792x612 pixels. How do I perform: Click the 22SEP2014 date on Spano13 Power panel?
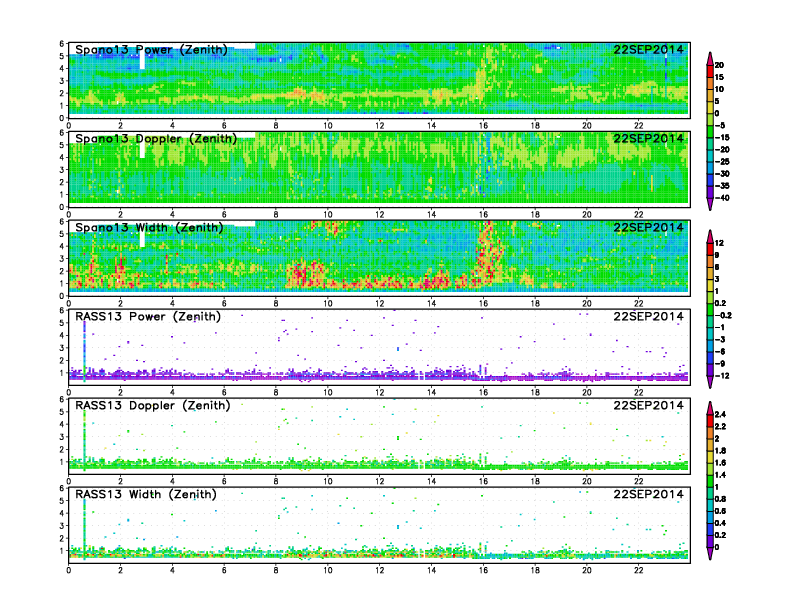(x=648, y=49)
